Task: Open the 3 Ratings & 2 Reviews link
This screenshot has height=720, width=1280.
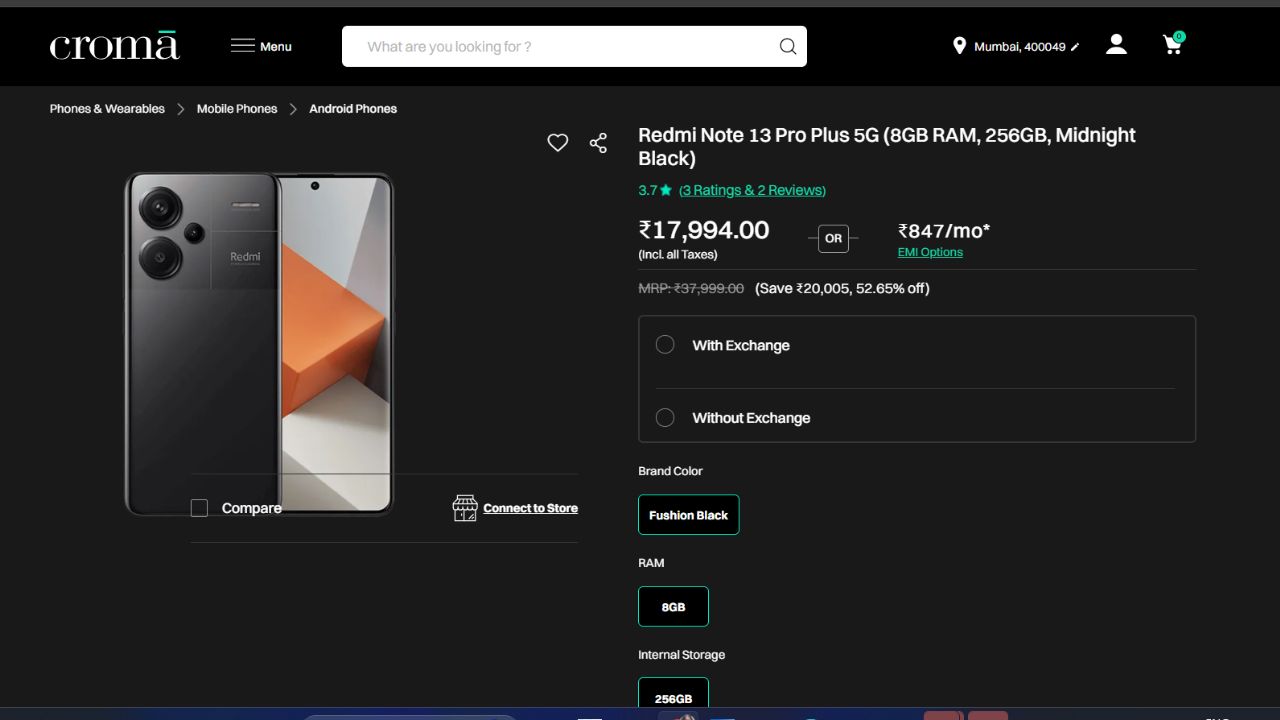Action: (752, 190)
